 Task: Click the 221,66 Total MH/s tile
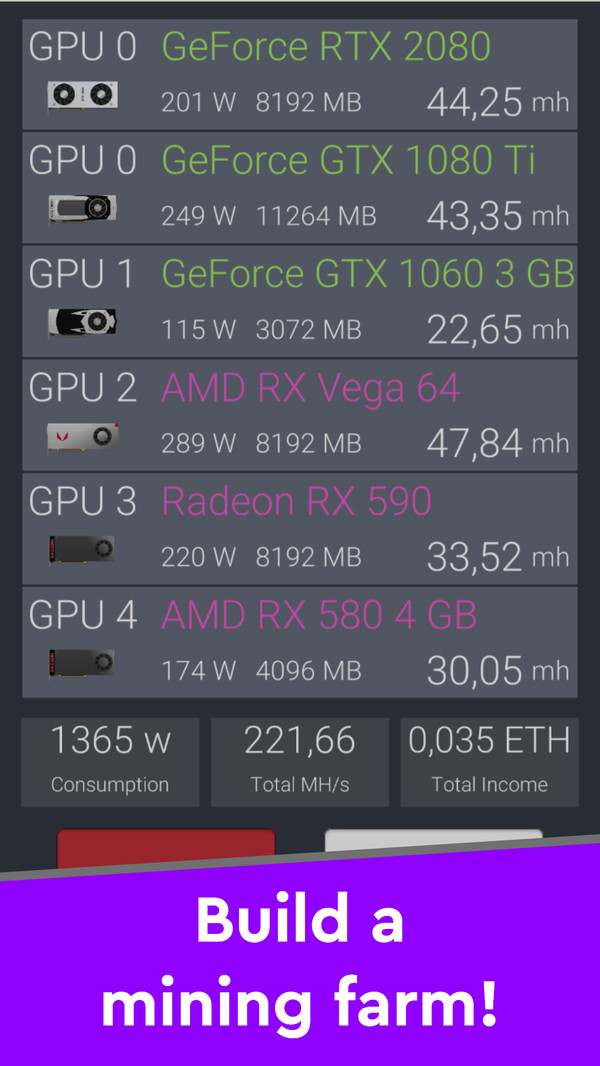click(300, 761)
